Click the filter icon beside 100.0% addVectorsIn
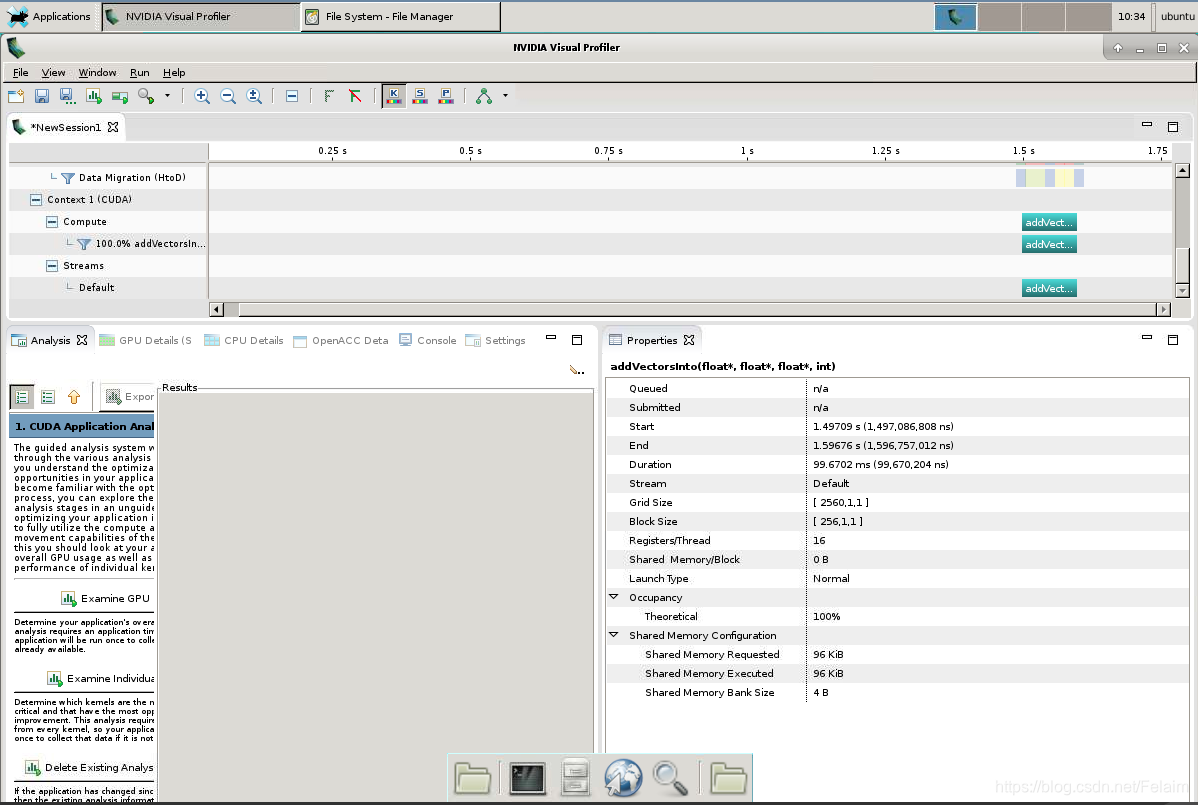 84,244
